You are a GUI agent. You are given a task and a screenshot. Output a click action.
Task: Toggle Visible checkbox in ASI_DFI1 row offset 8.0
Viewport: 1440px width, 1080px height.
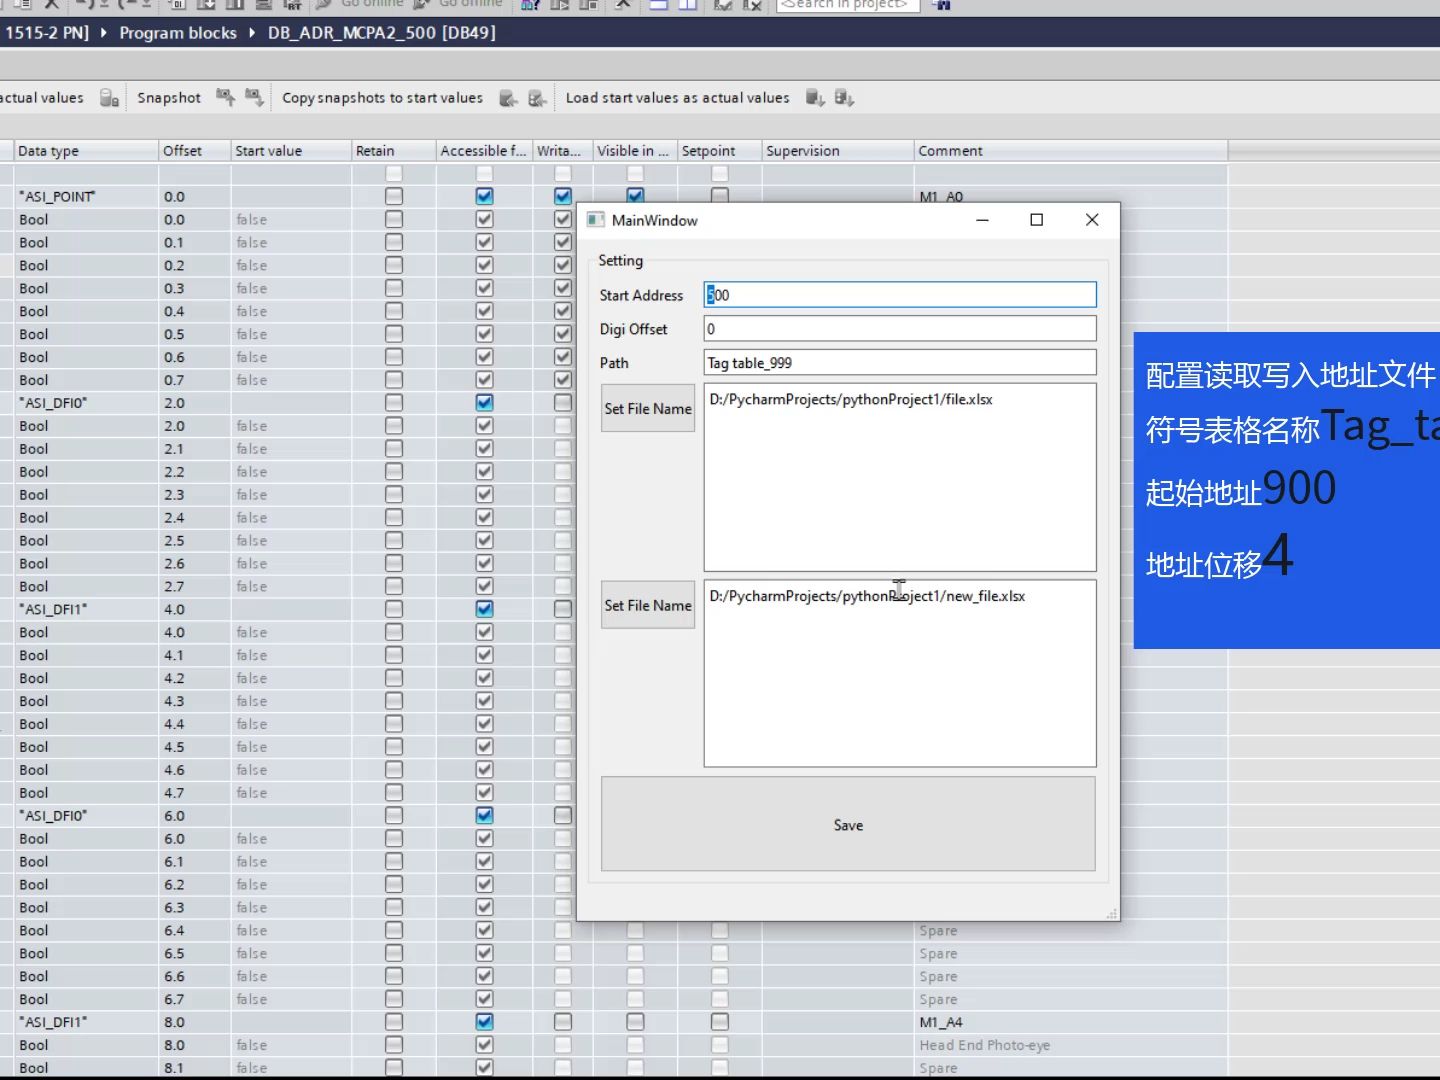[x=635, y=1021]
